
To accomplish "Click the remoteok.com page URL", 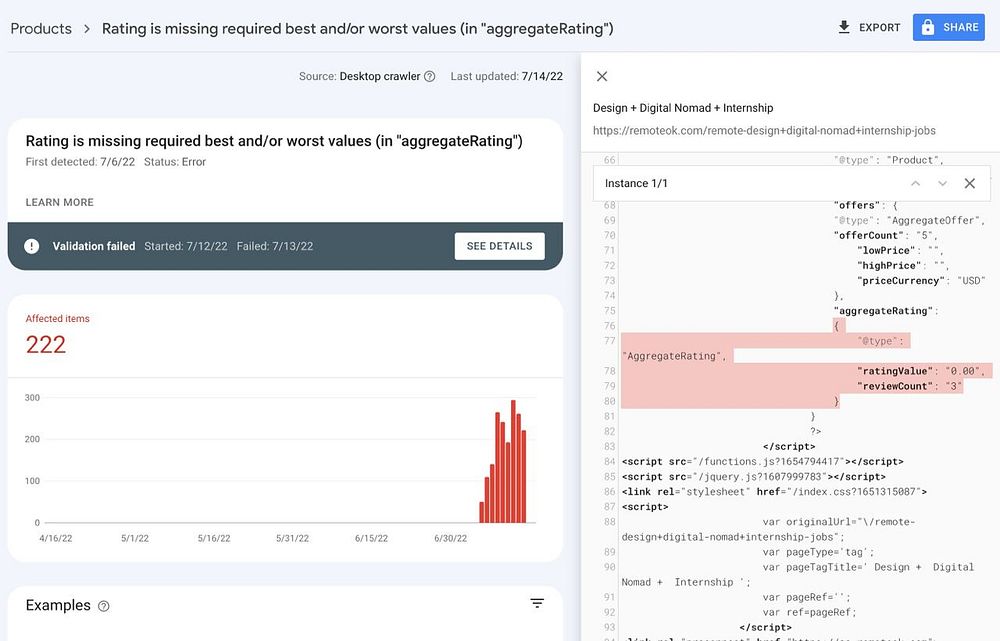I will point(764,131).
